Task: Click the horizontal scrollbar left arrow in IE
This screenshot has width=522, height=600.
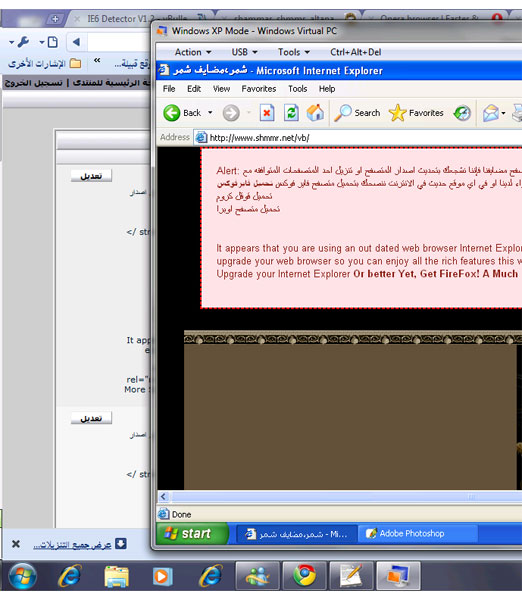Action: tap(163, 497)
